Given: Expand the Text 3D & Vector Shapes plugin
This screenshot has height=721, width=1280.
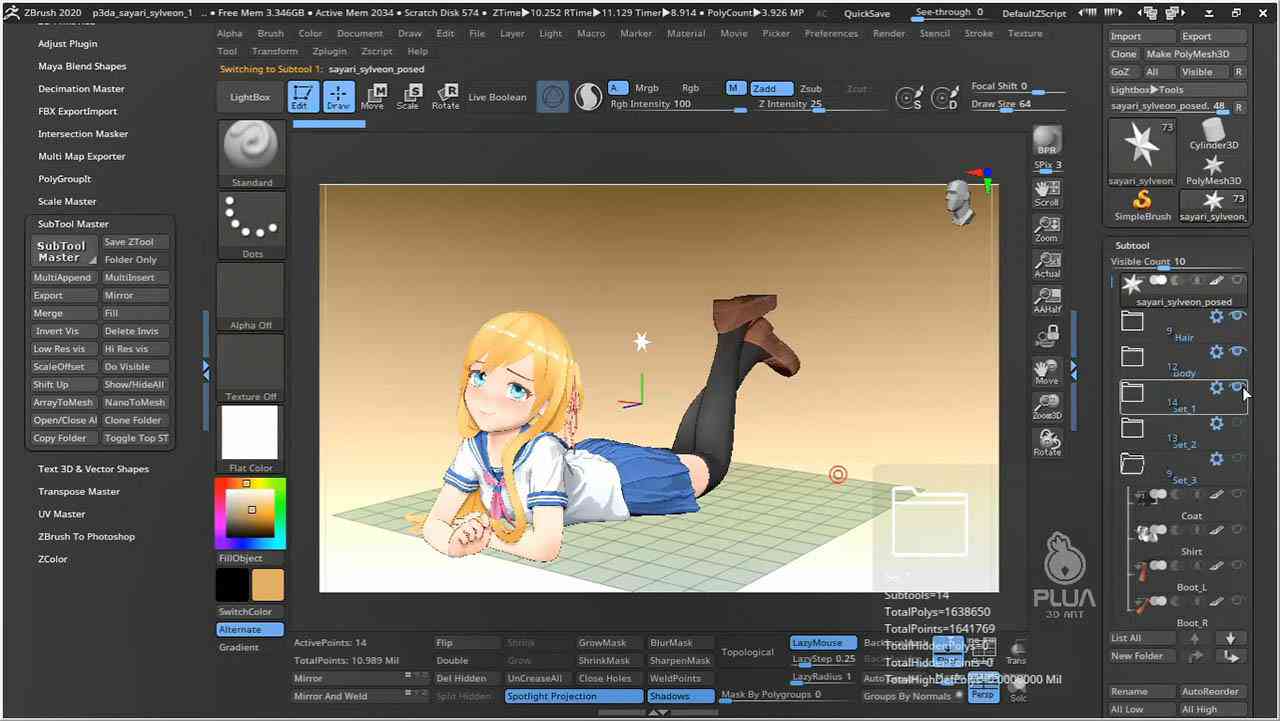Looking at the screenshot, I should point(93,469).
